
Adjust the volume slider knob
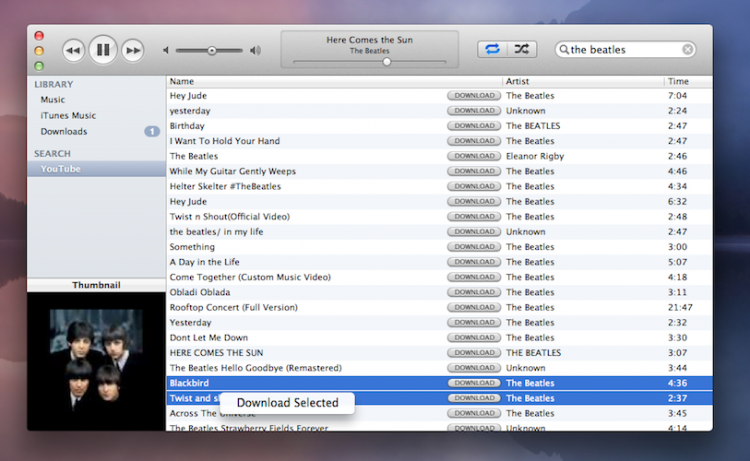(x=211, y=50)
